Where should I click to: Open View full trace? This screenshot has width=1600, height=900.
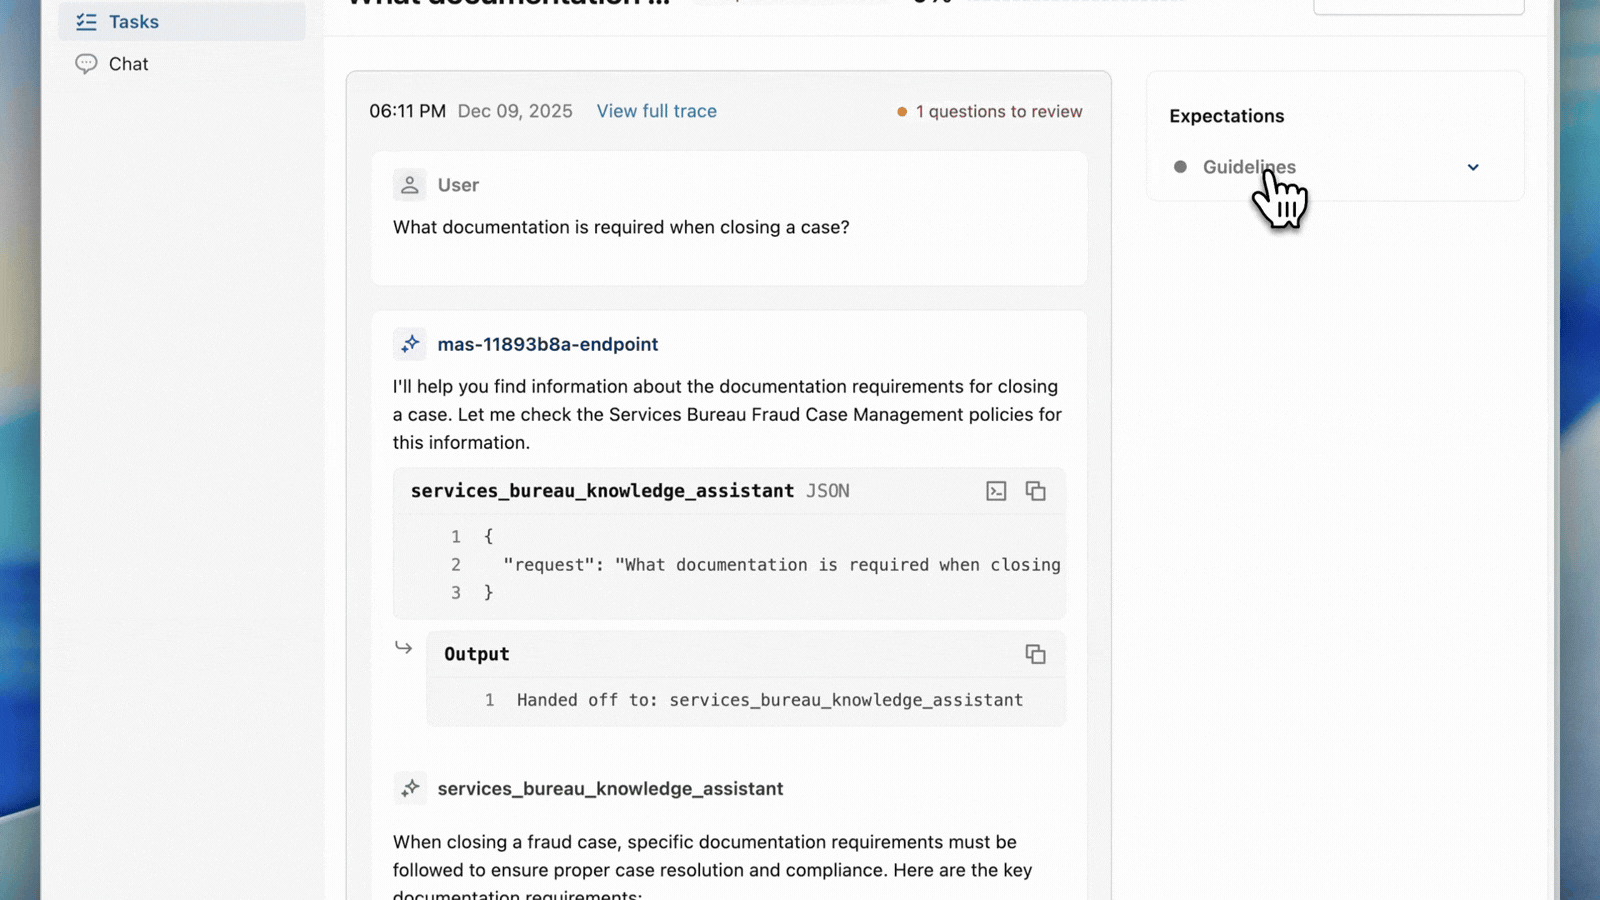(x=656, y=111)
